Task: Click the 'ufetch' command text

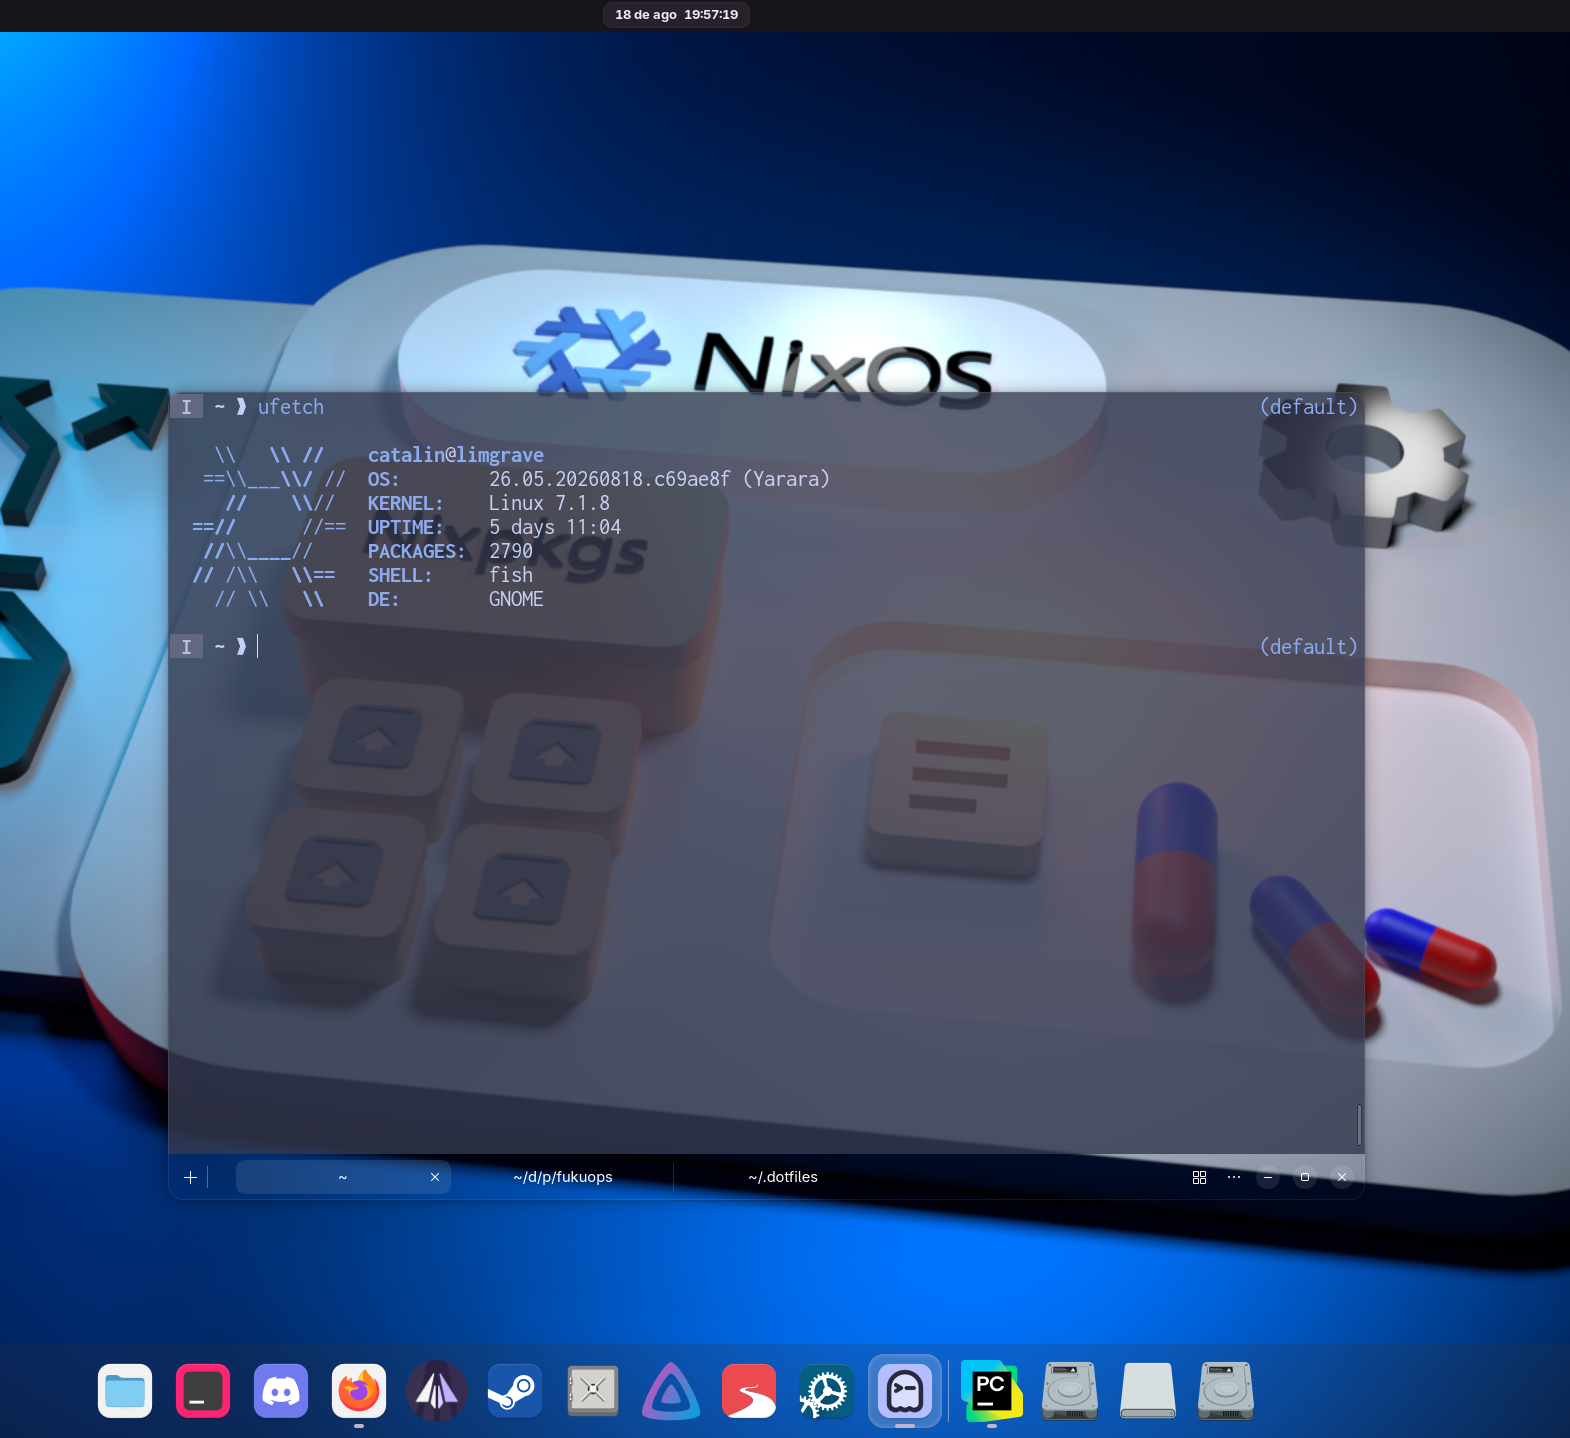Action: click(291, 407)
